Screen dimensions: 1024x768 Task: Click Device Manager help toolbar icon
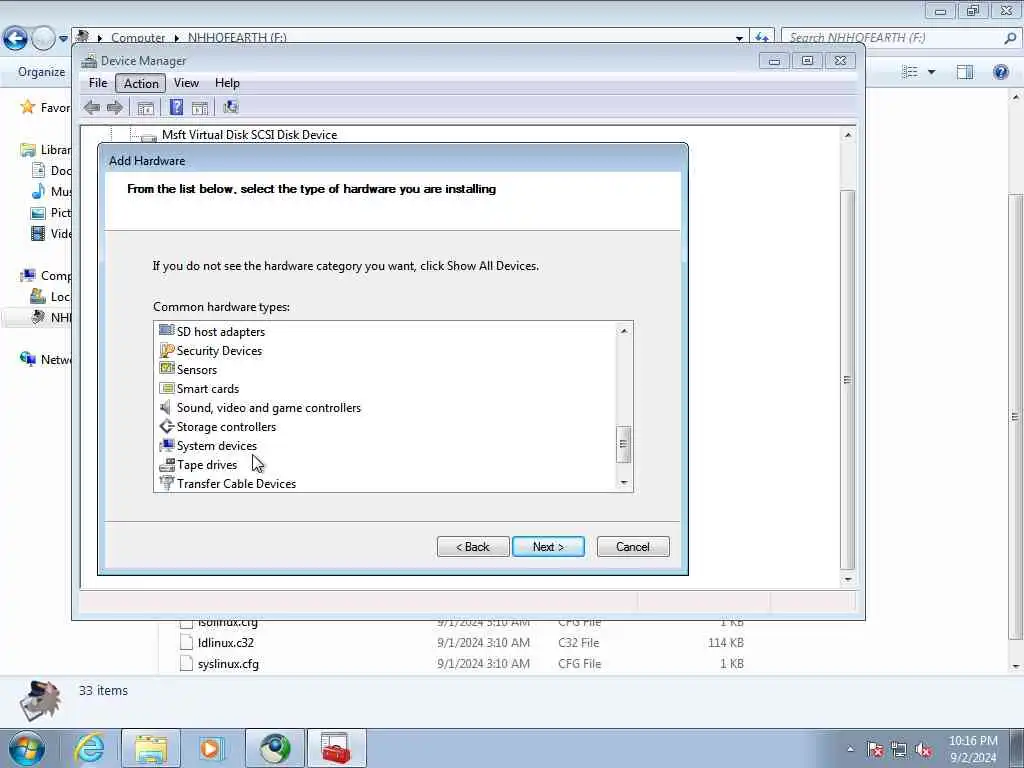click(176, 108)
